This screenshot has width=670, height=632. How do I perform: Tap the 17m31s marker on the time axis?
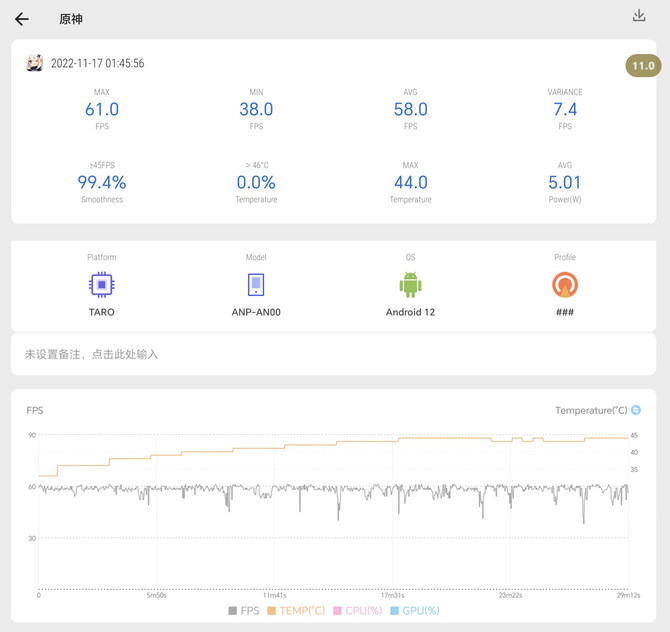coord(393,595)
